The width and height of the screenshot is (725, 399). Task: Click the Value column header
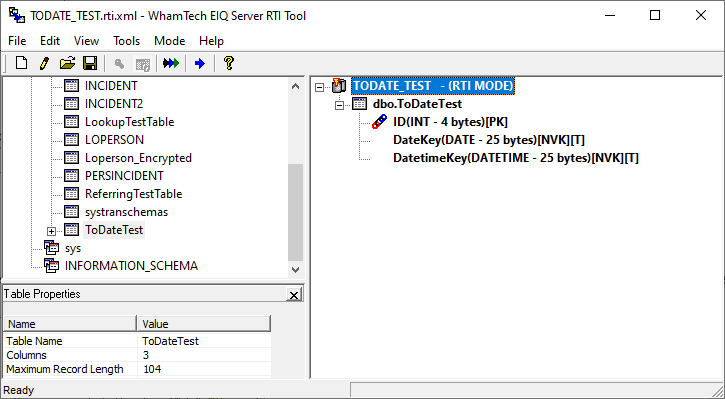204,324
